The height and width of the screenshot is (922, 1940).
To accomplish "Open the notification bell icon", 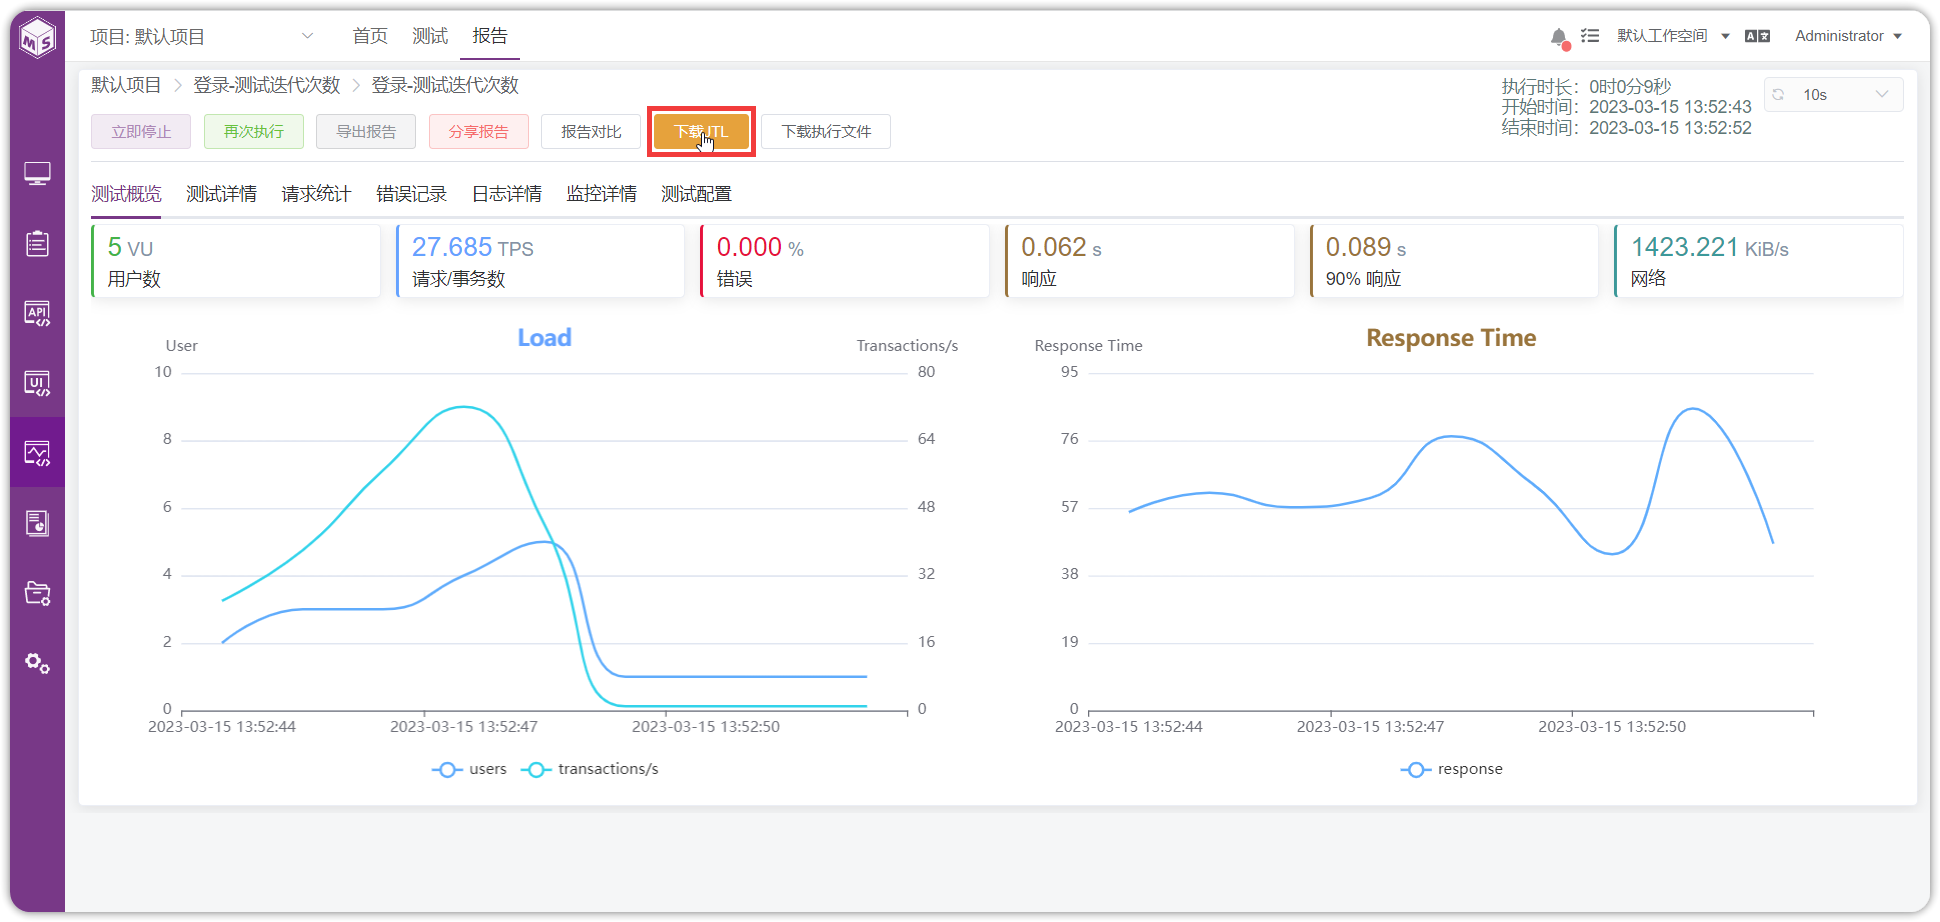I will point(1559,37).
